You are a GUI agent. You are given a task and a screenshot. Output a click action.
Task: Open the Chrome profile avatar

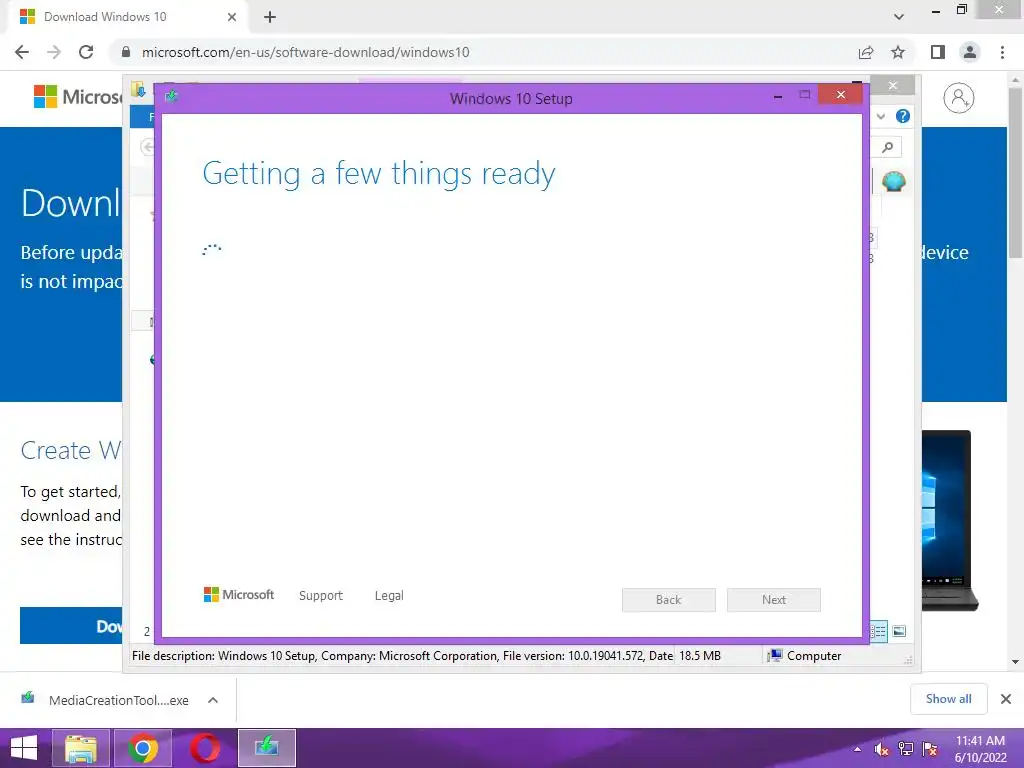coord(970,52)
